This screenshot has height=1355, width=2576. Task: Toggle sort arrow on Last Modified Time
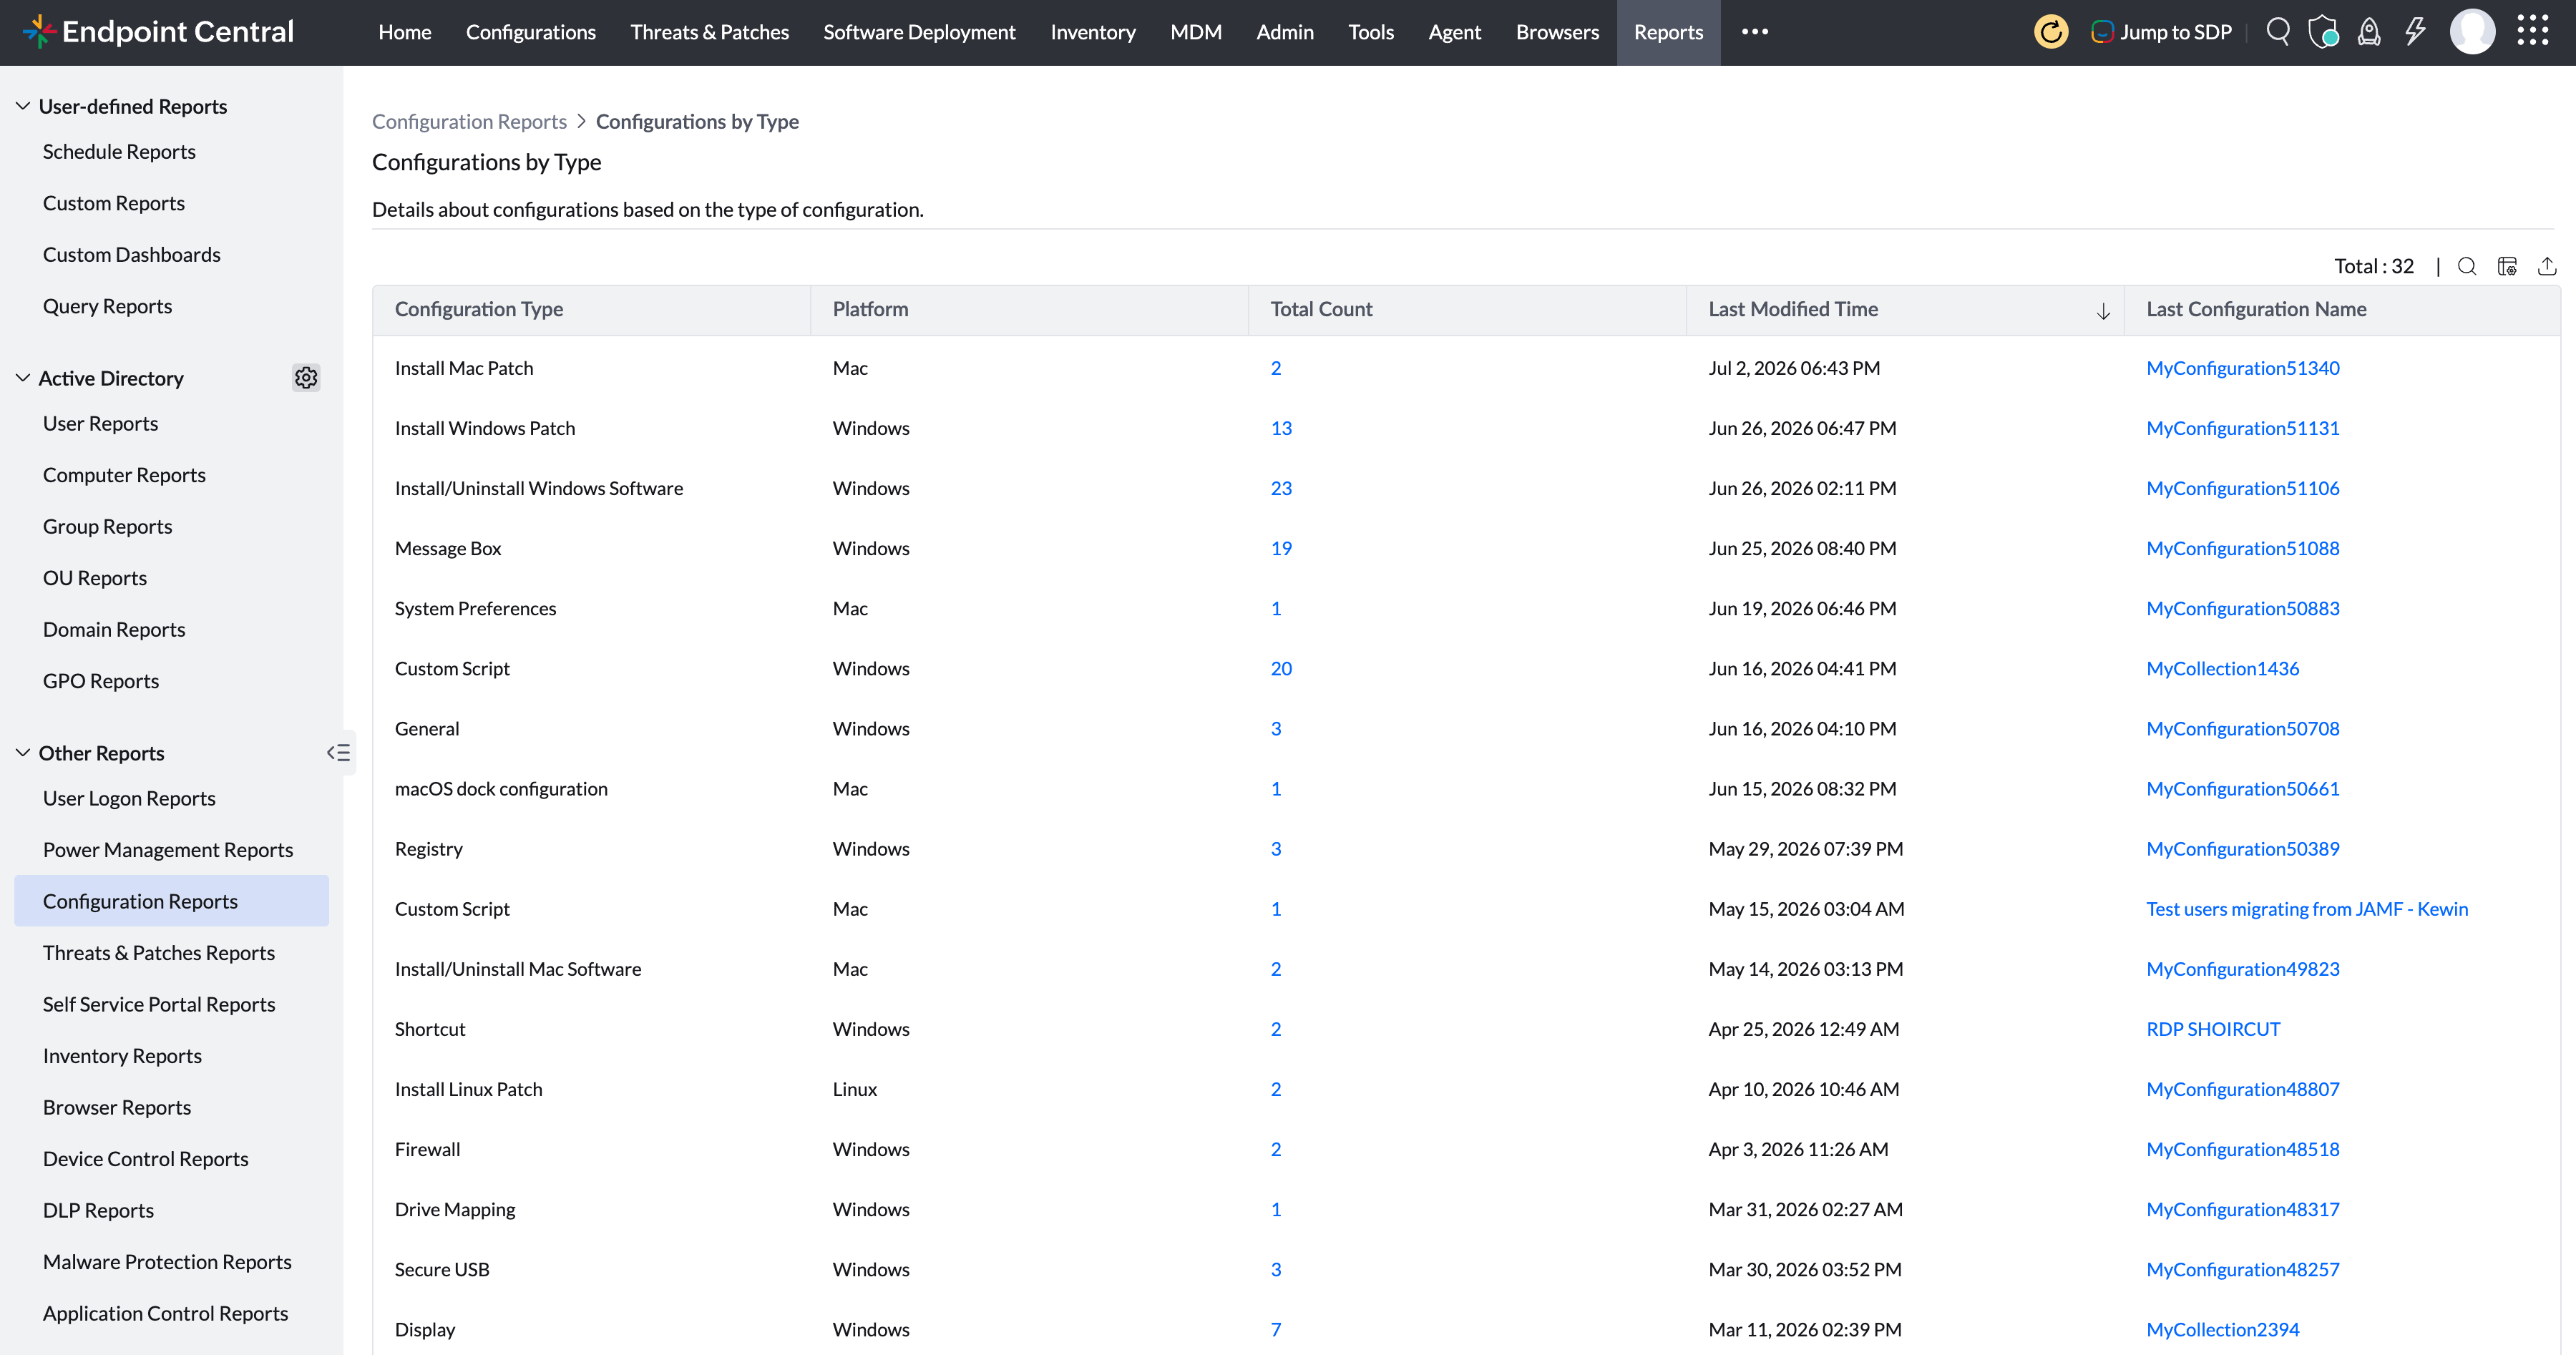pos(2103,311)
